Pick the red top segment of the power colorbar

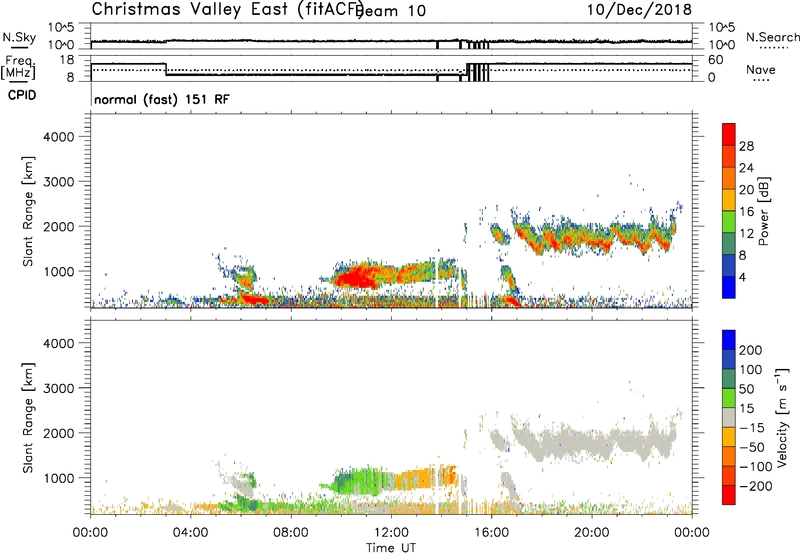click(x=729, y=134)
